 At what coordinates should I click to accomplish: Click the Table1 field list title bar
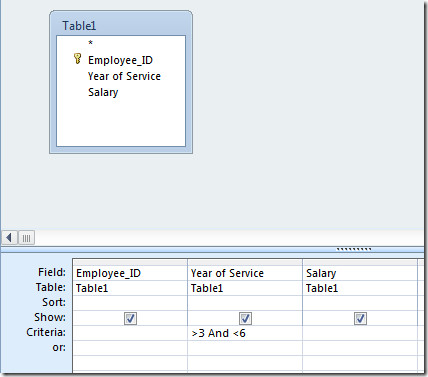pos(121,25)
